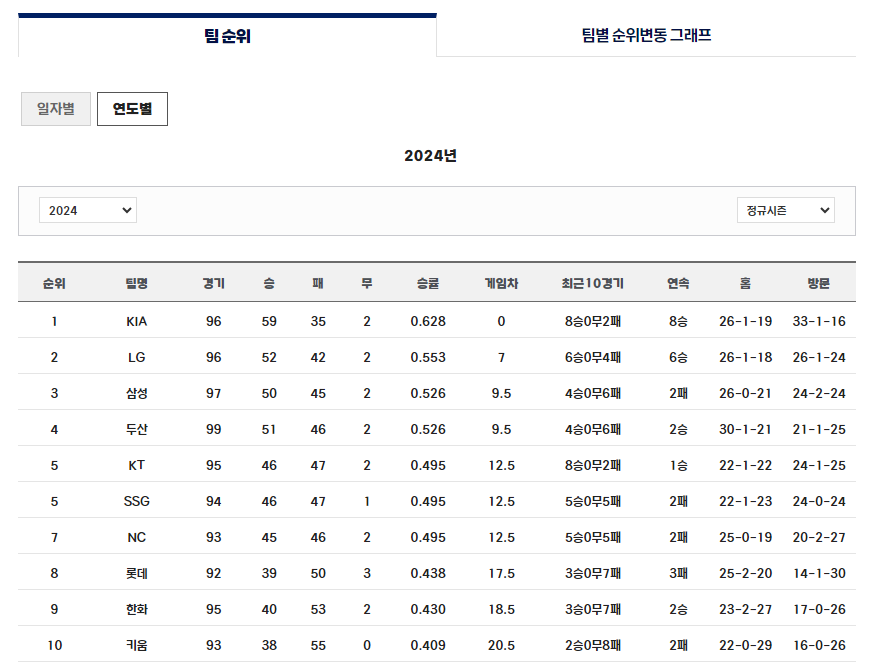Click the 최근10경기 column header
This screenshot has width=888, height=670.
point(592,283)
